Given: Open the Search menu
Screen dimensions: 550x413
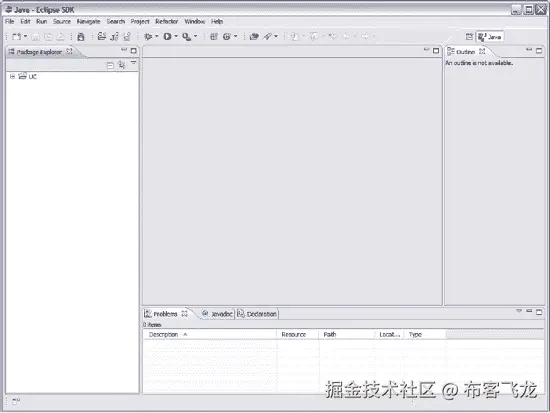Looking at the screenshot, I should pyautogui.click(x=116, y=21).
